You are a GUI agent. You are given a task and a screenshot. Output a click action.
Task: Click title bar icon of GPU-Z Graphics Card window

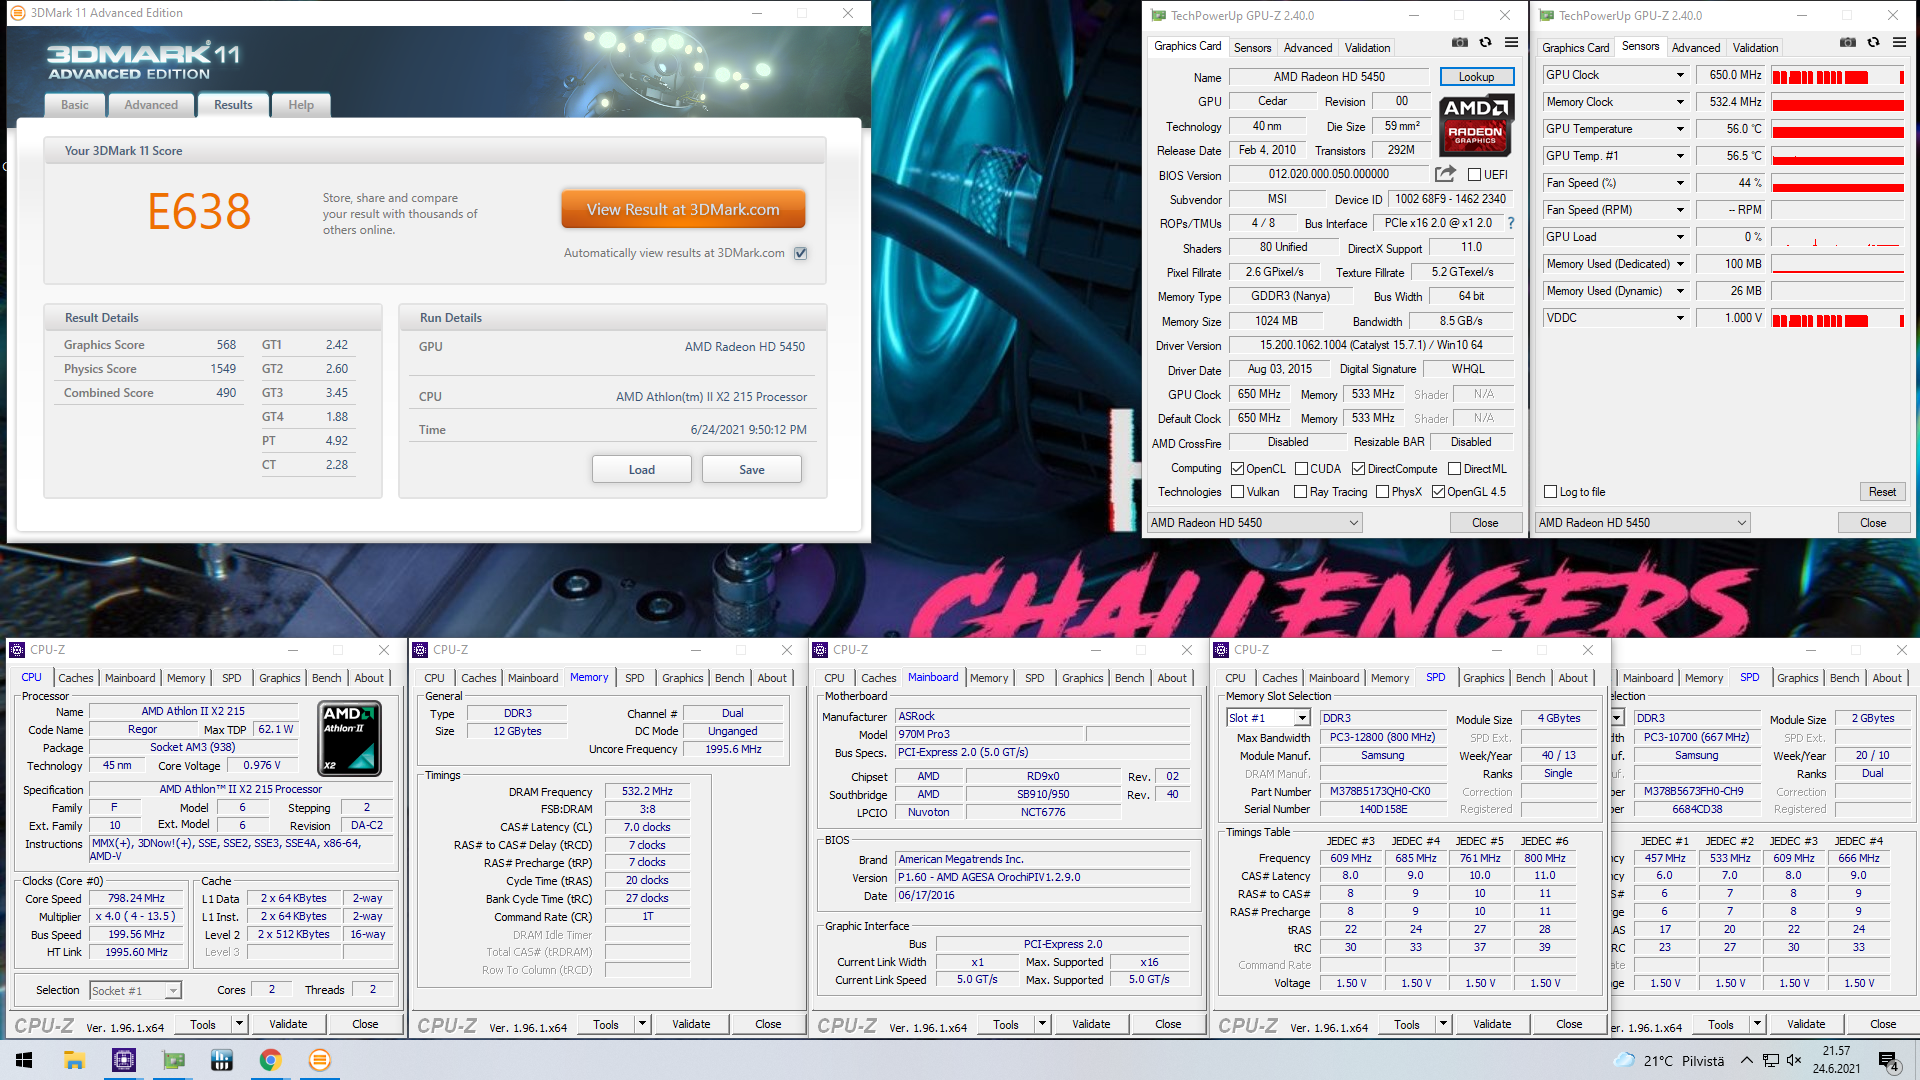pos(1158,15)
